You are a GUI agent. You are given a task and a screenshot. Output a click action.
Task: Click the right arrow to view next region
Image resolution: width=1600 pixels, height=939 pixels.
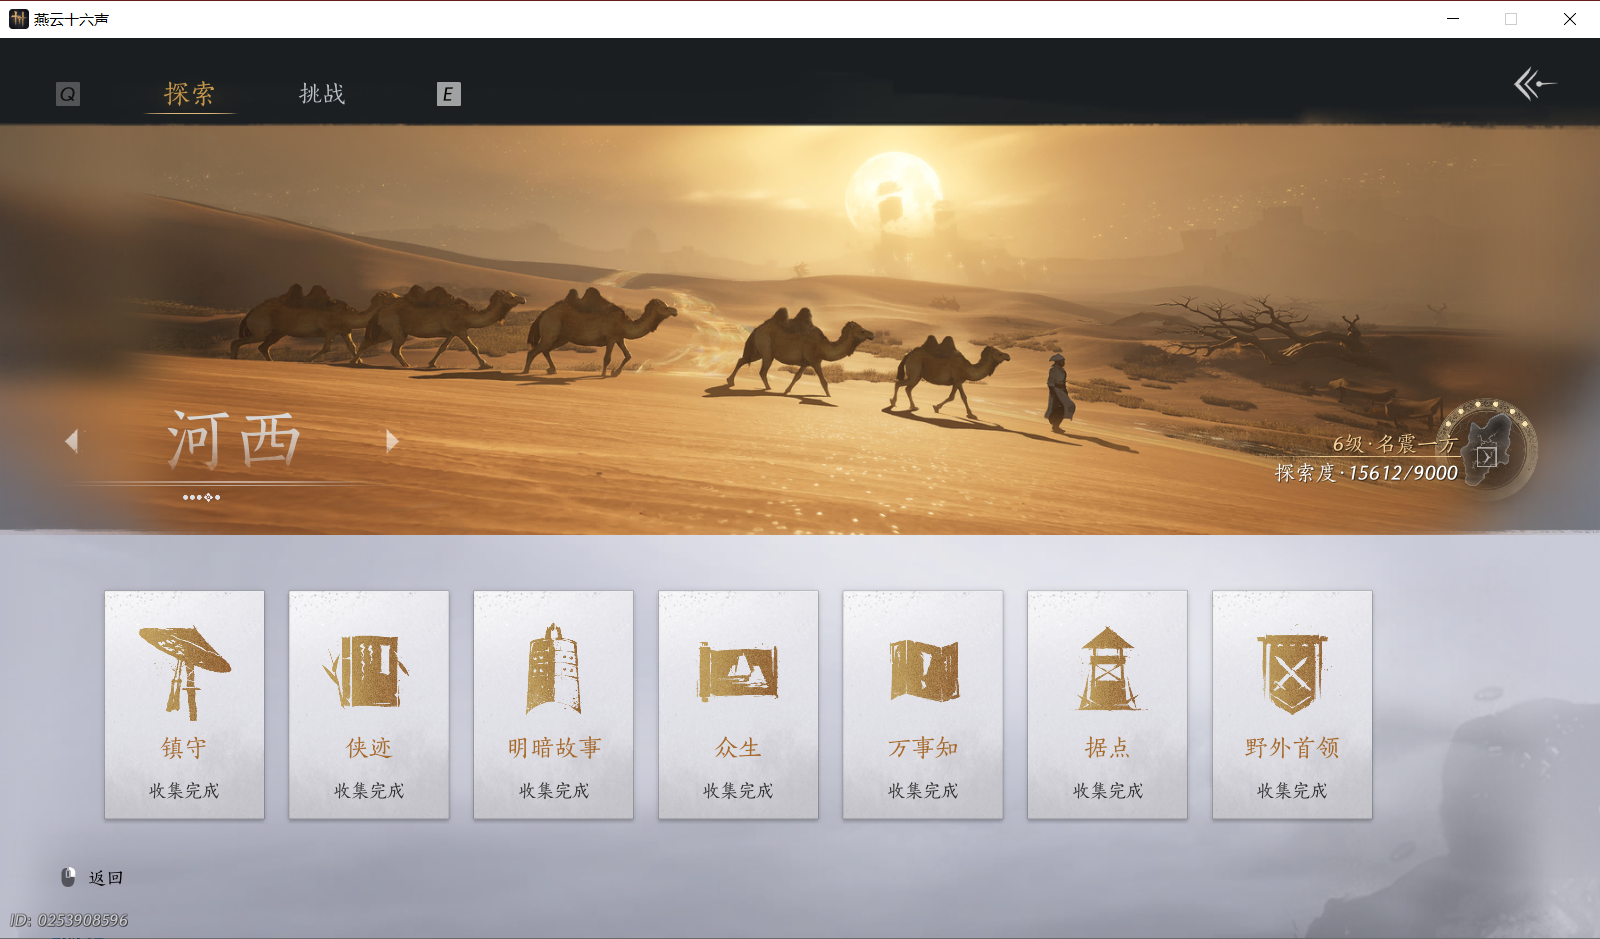(x=392, y=441)
